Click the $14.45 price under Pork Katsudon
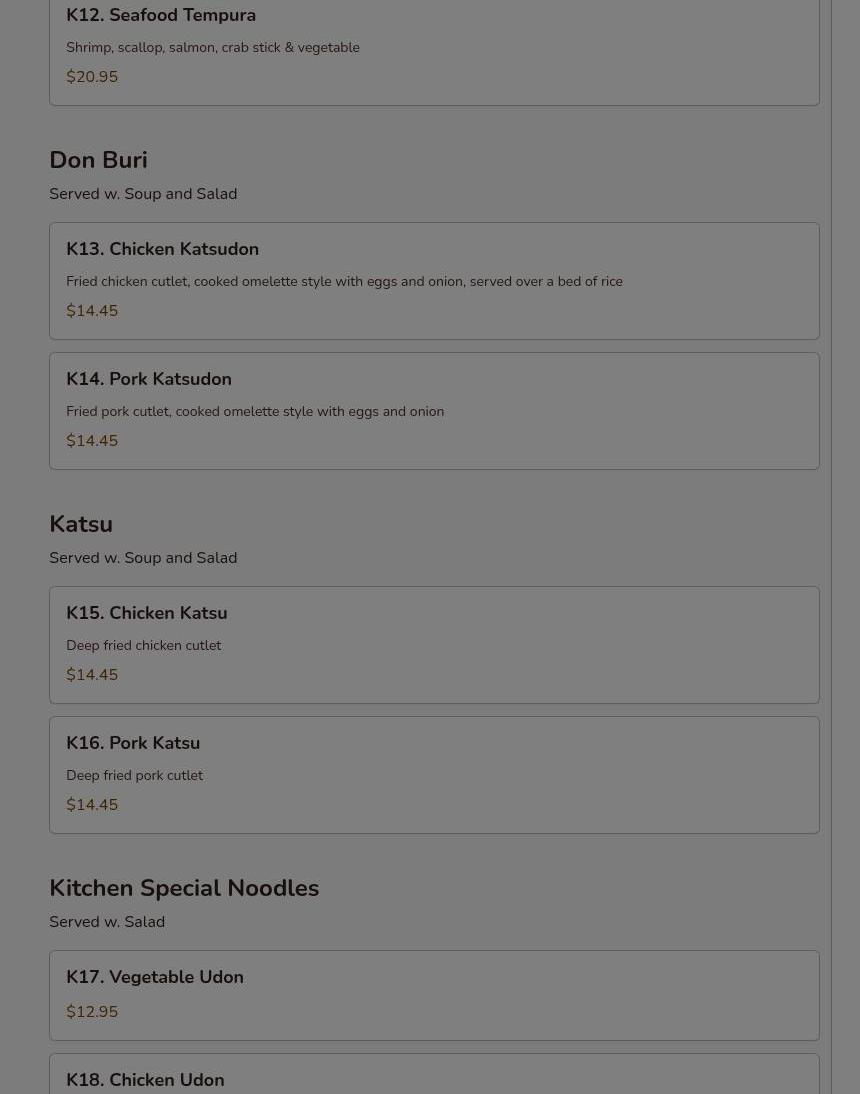The width and height of the screenshot is (860, 1094). (92, 441)
